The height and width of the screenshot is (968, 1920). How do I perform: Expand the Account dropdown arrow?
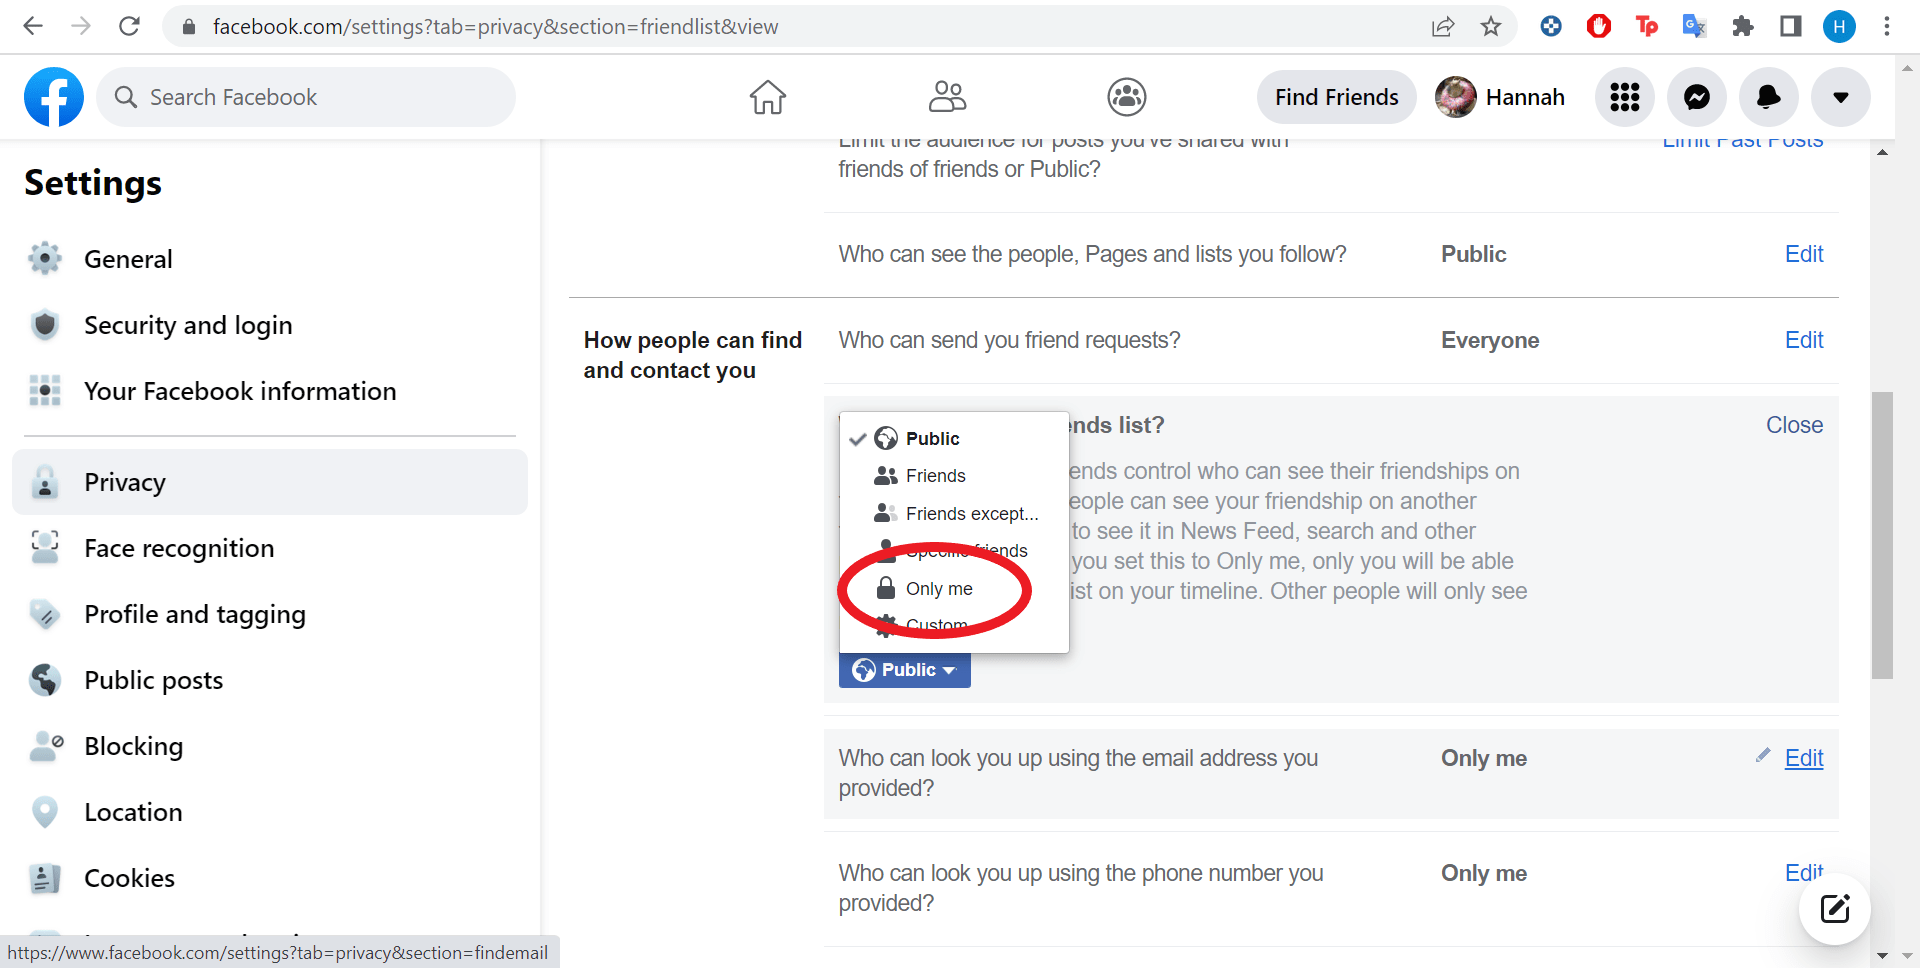tap(1841, 97)
